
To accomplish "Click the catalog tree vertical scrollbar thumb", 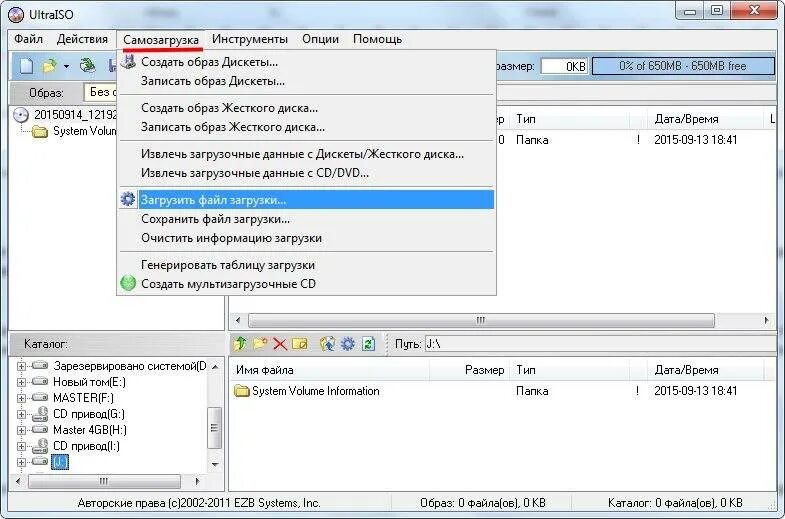I will pyautogui.click(x=215, y=428).
